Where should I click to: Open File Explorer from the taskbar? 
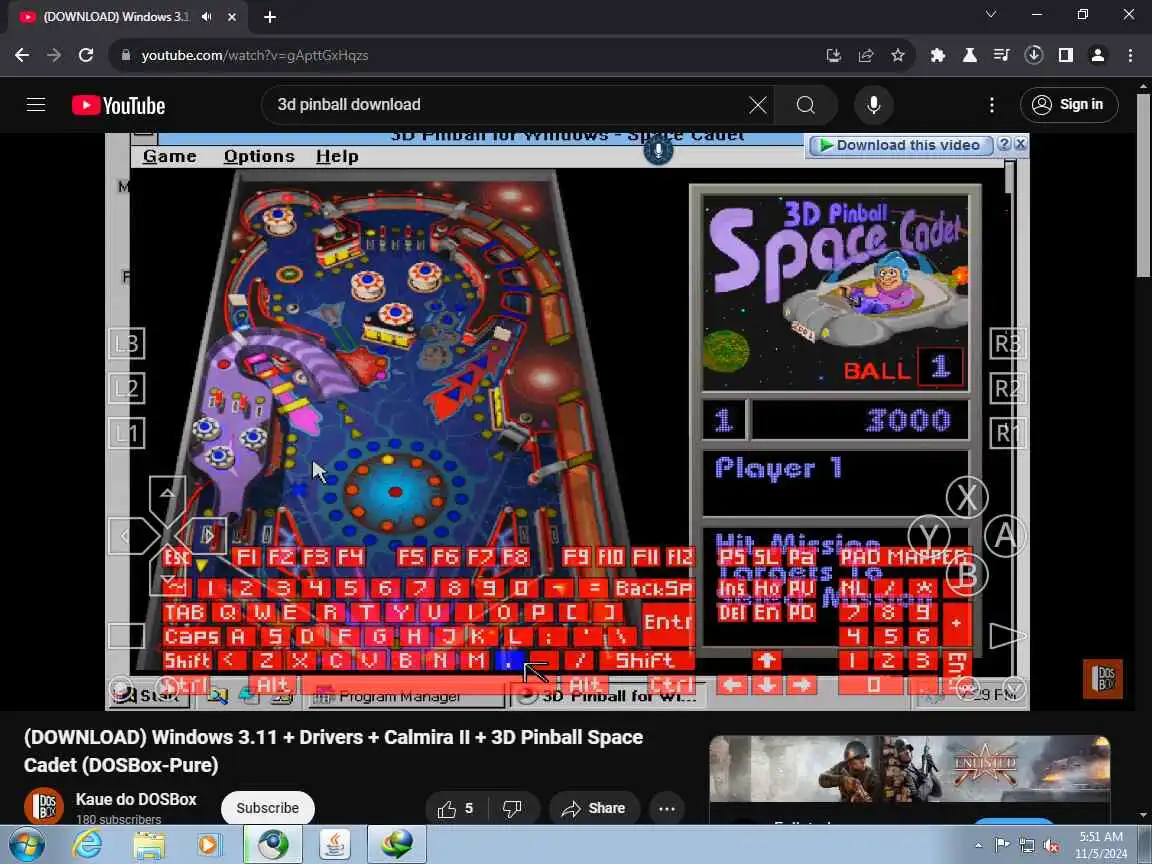tap(149, 845)
